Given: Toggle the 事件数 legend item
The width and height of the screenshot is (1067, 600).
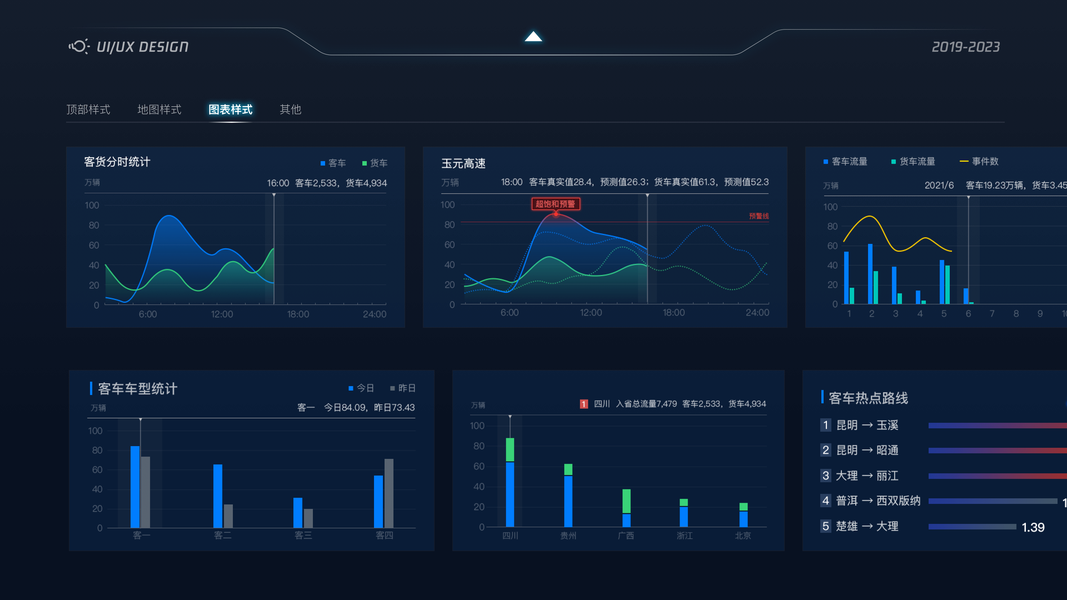Looking at the screenshot, I should pos(979,161).
